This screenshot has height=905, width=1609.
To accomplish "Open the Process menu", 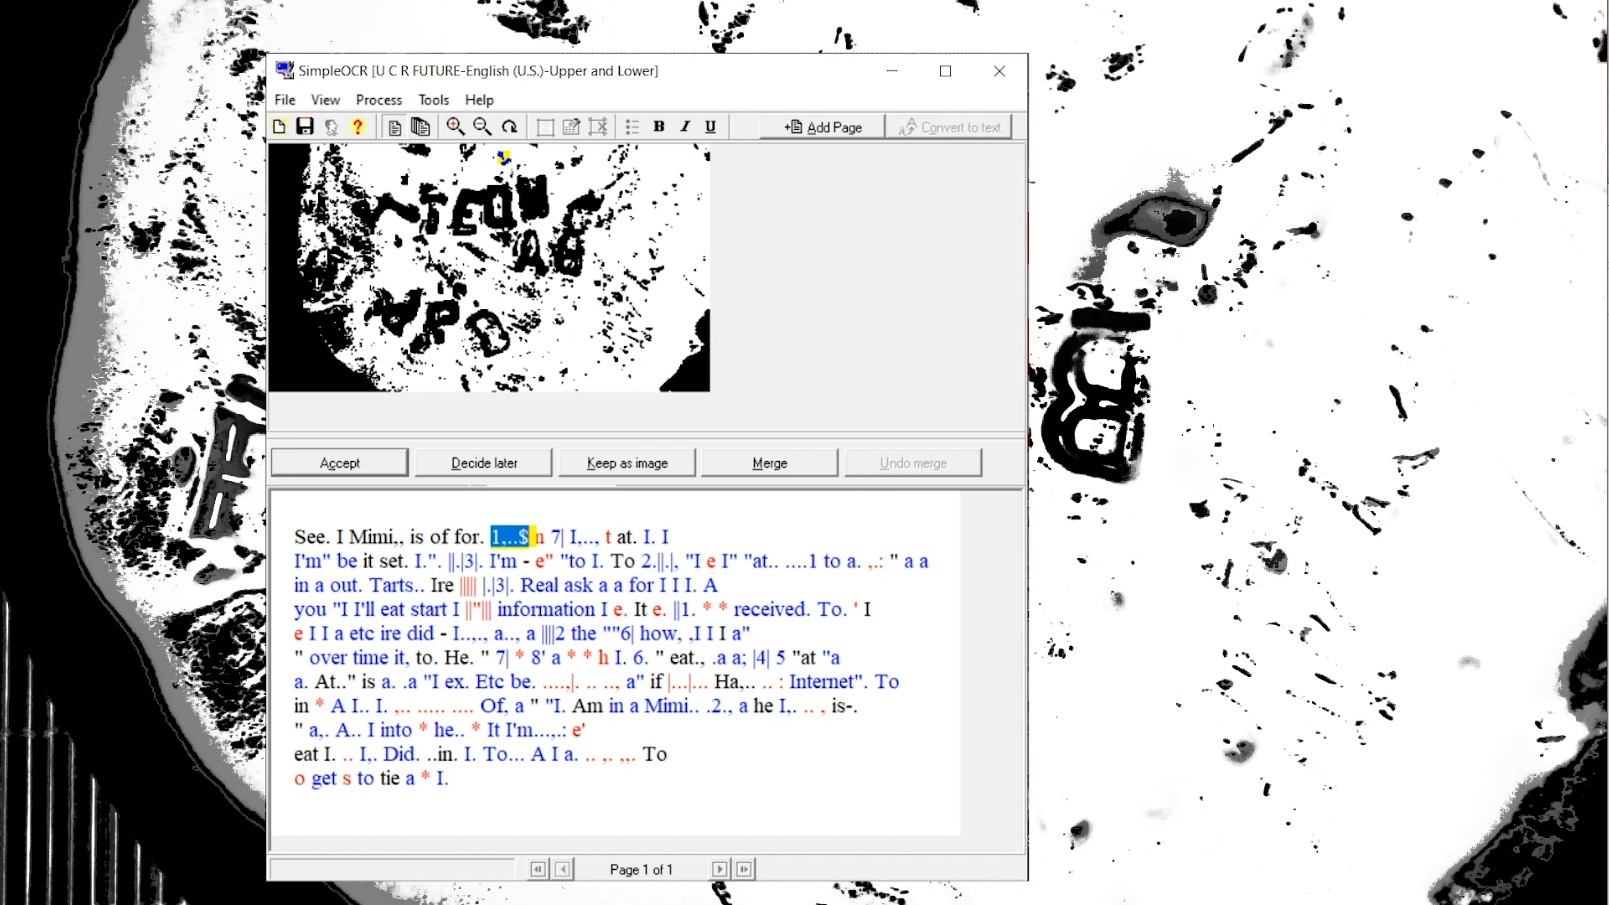I will (379, 100).
